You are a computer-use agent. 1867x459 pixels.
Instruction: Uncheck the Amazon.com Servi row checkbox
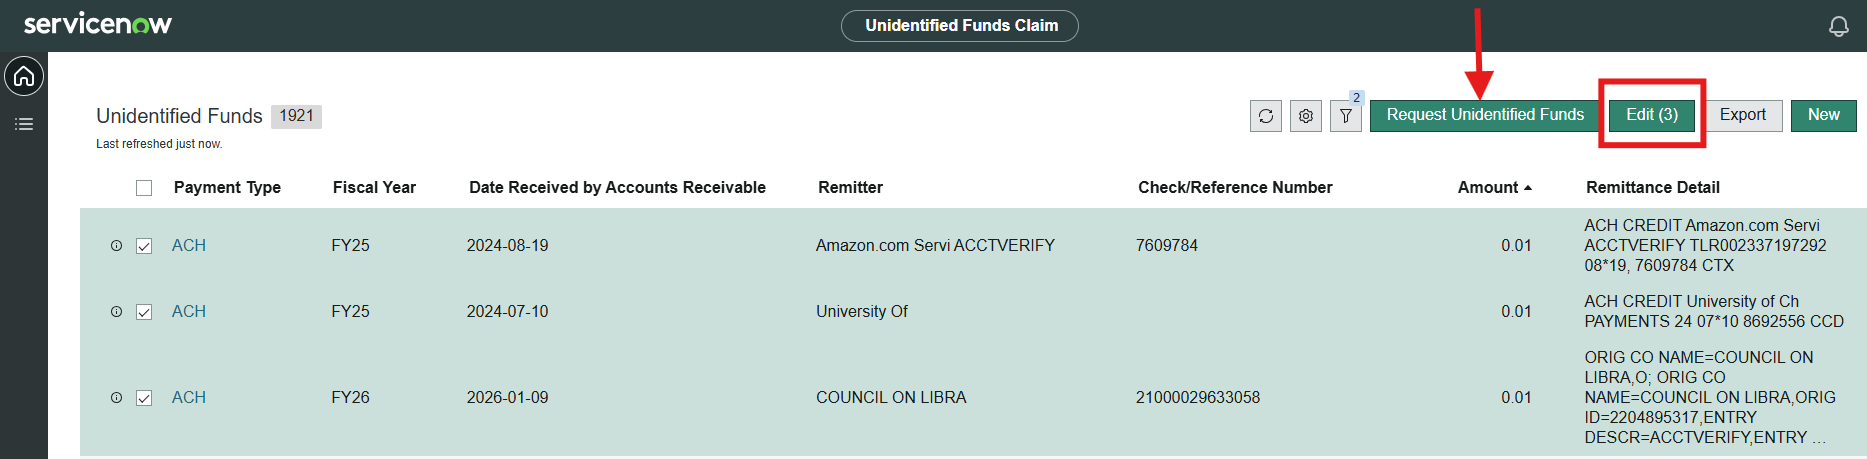144,246
